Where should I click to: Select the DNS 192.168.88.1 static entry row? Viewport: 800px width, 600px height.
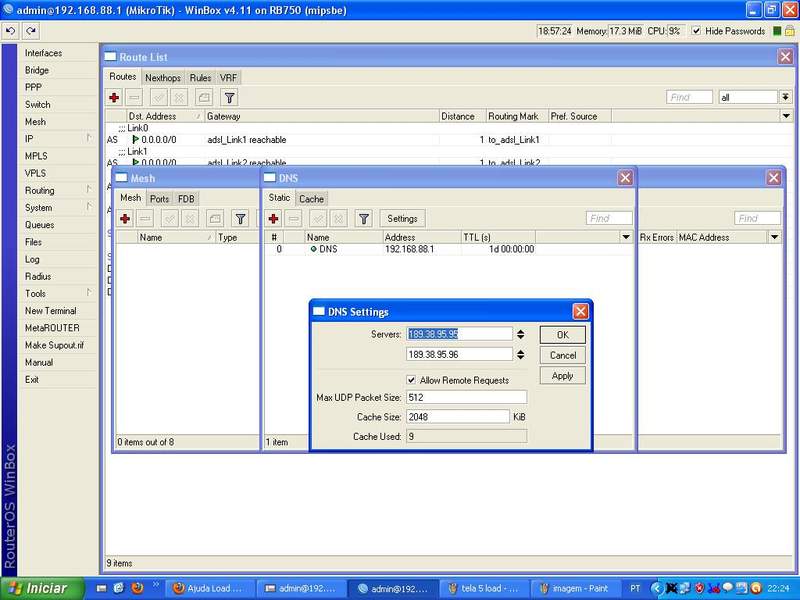(449, 249)
